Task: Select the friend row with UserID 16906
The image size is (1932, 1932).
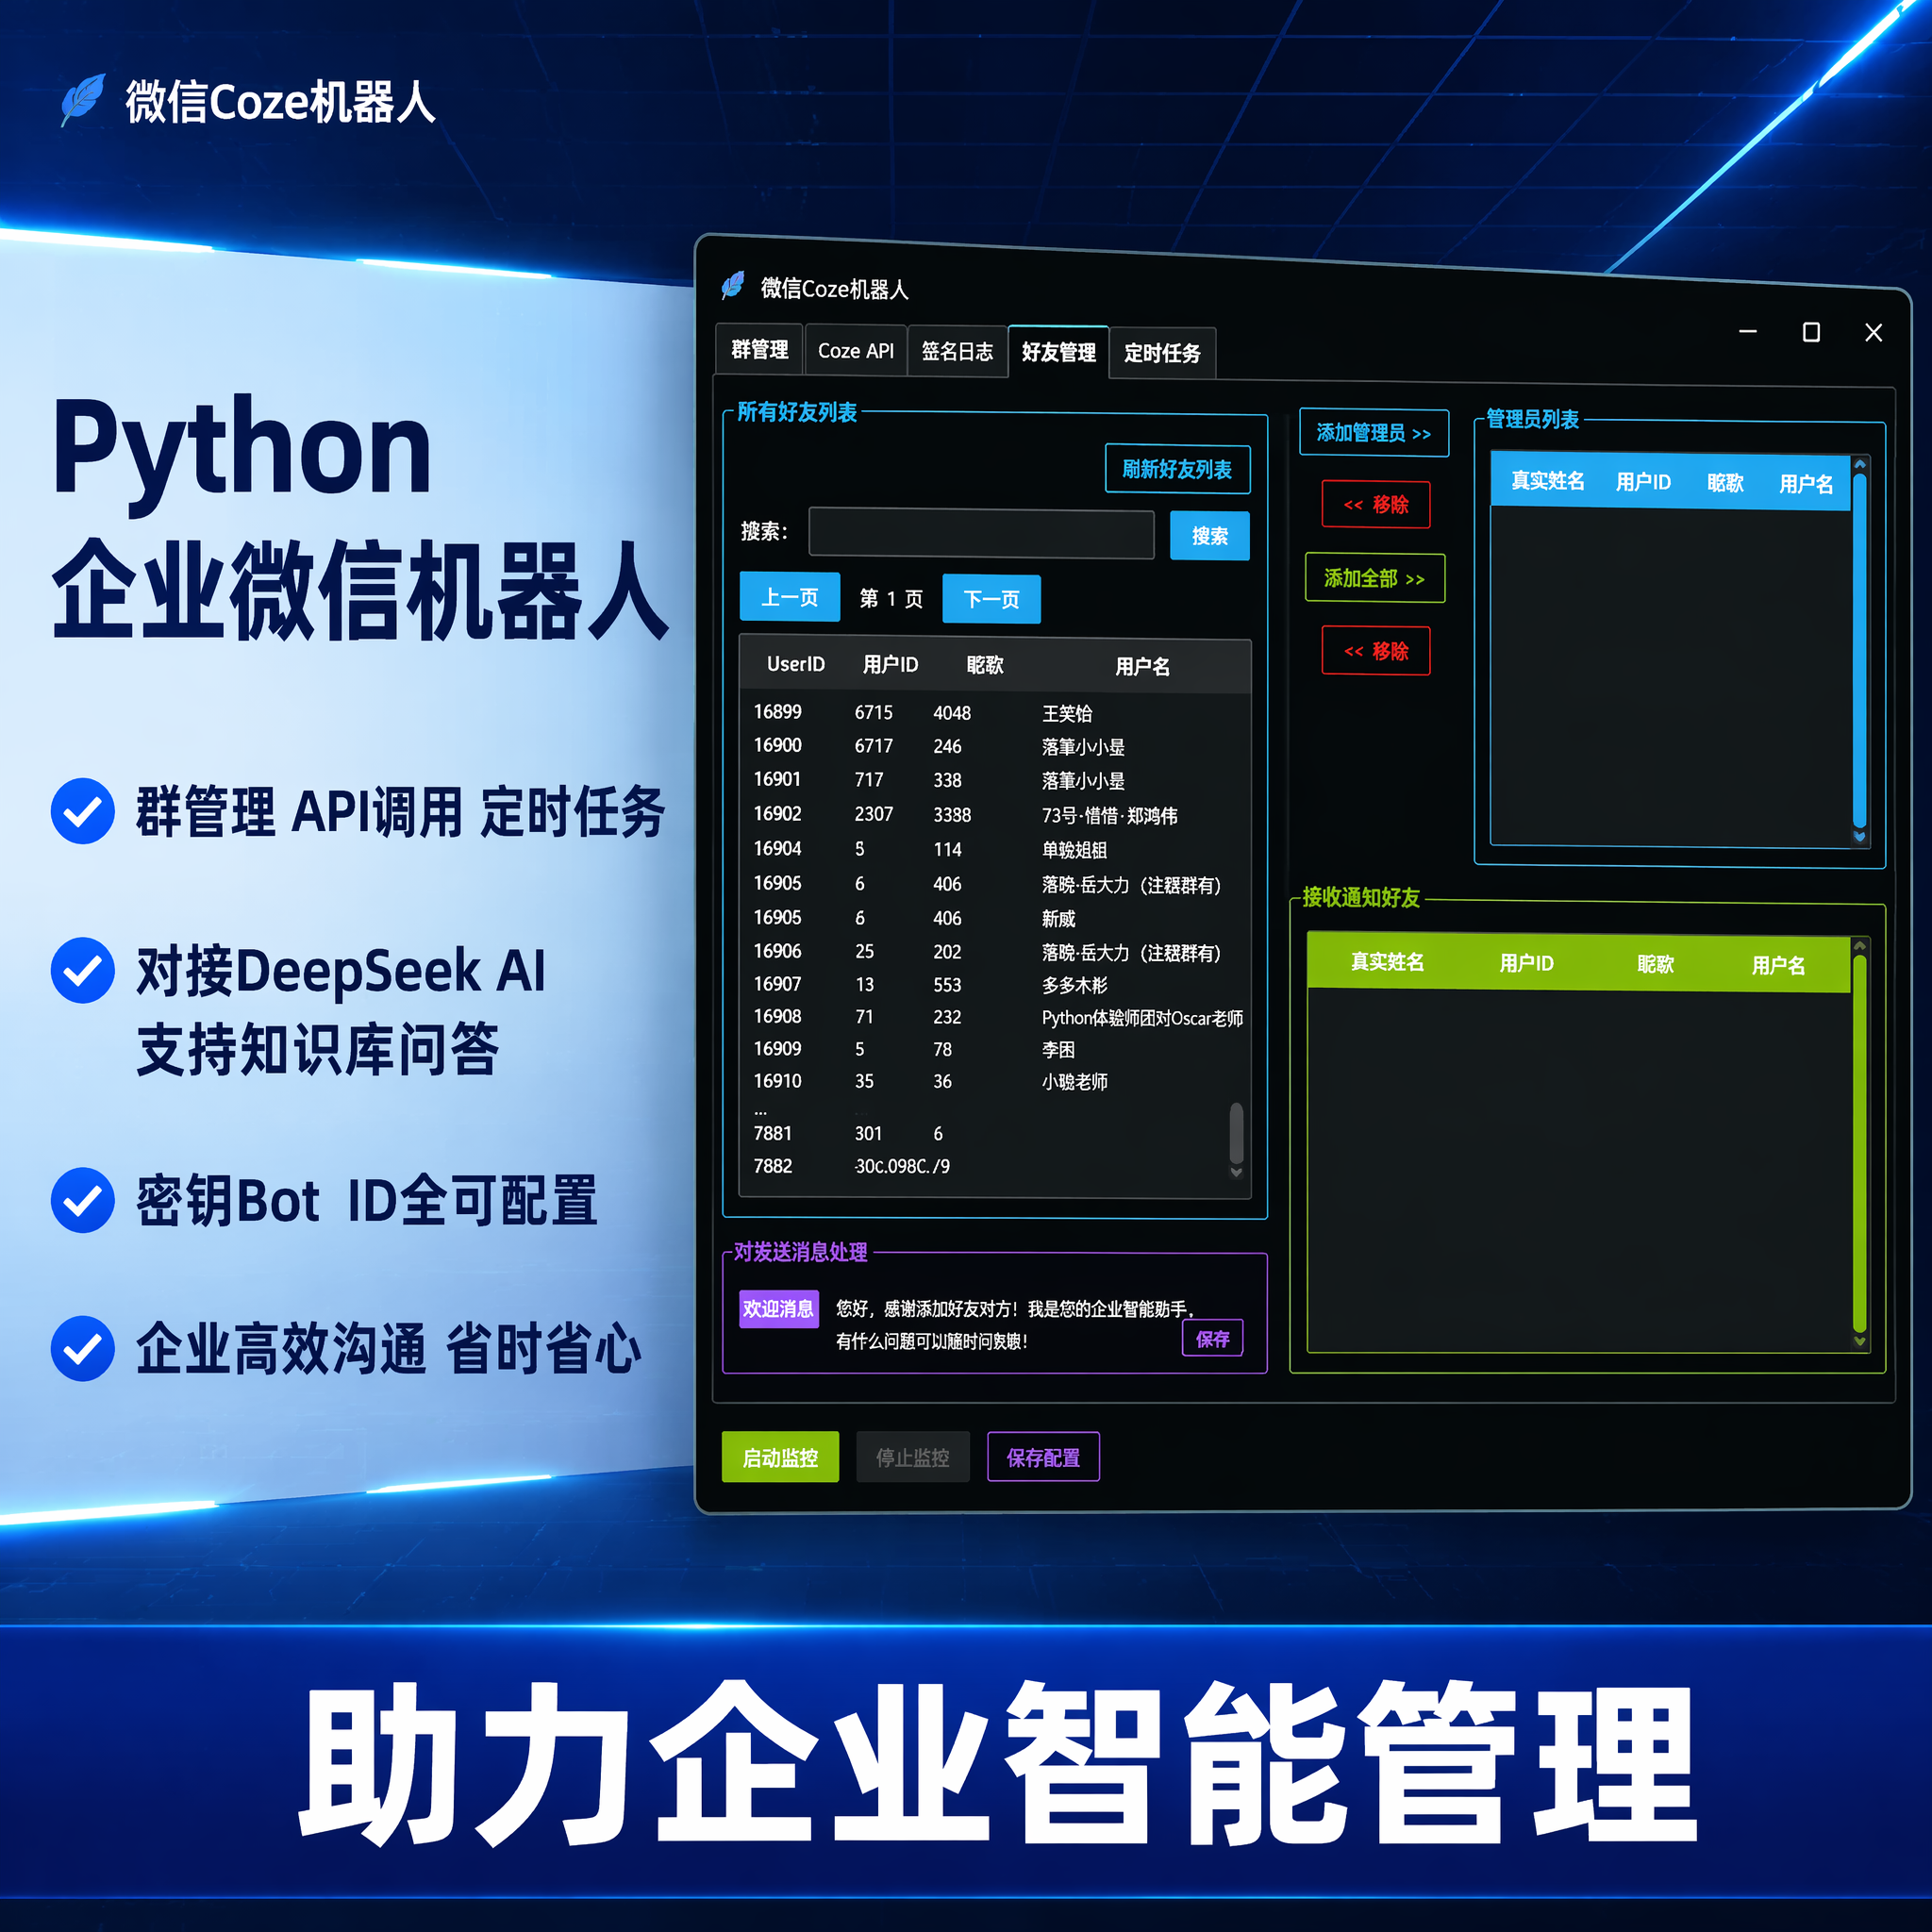Action: coord(995,951)
